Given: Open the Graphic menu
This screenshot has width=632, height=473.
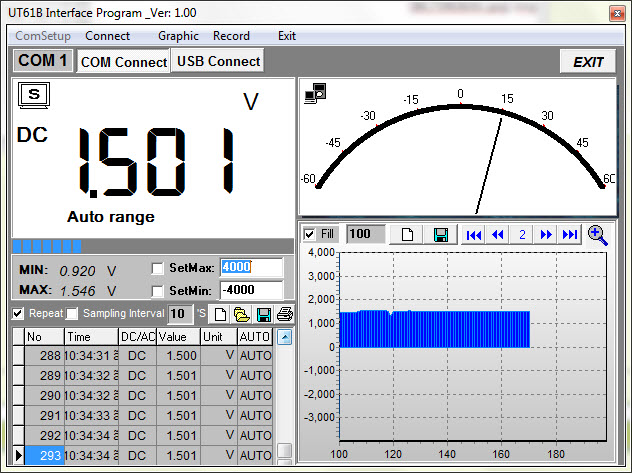Looking at the screenshot, I should pos(178,36).
